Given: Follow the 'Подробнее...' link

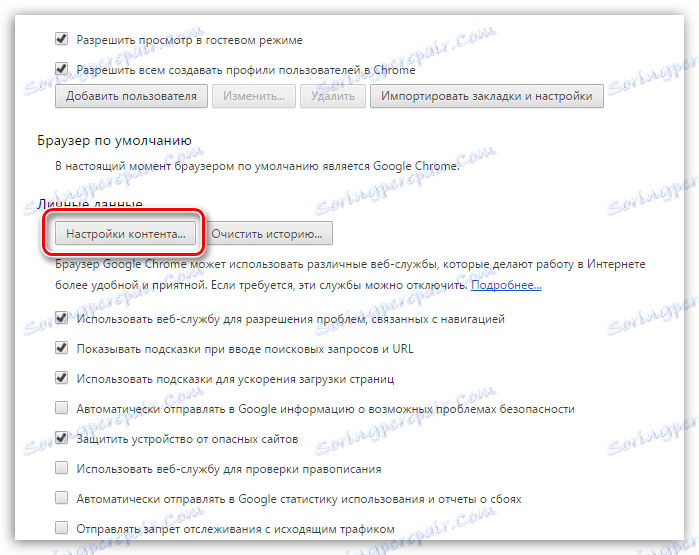Looking at the screenshot, I should [x=506, y=285].
